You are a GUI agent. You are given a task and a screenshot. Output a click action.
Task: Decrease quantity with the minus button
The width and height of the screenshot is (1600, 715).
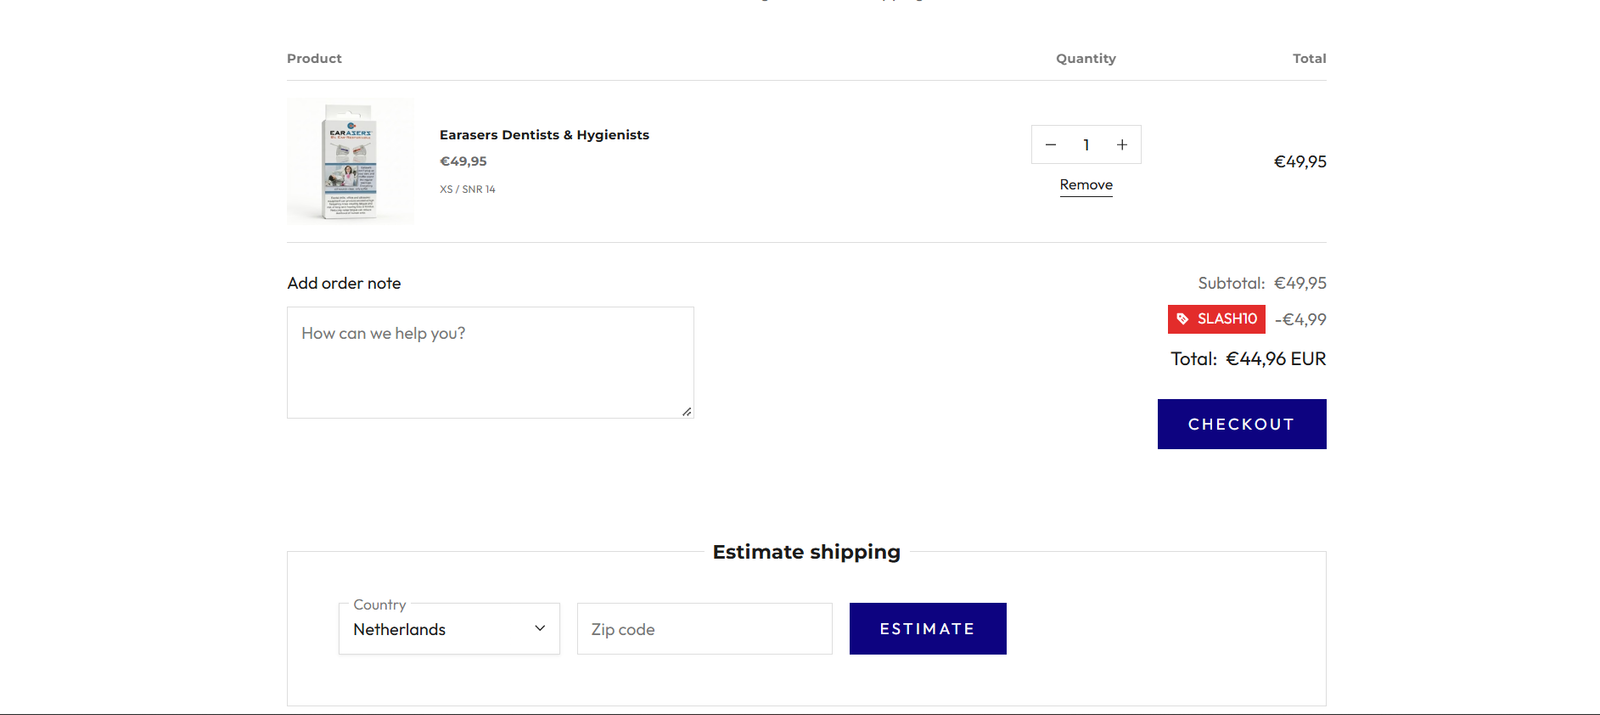(1050, 145)
